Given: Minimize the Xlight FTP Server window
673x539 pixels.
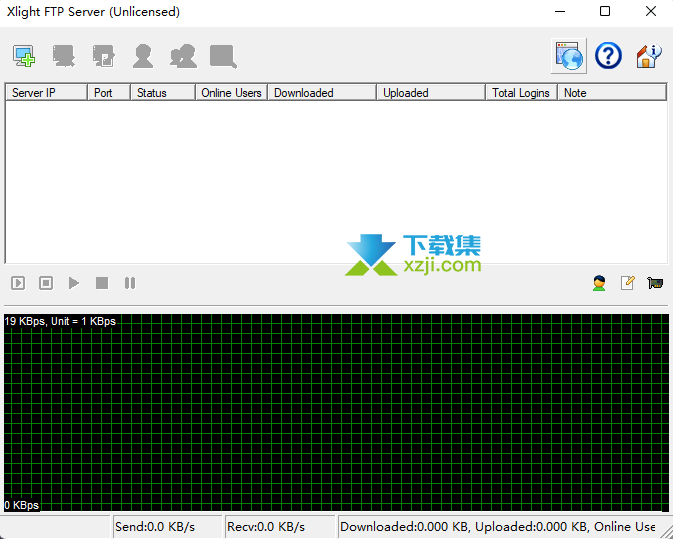Looking at the screenshot, I should click(x=560, y=12).
